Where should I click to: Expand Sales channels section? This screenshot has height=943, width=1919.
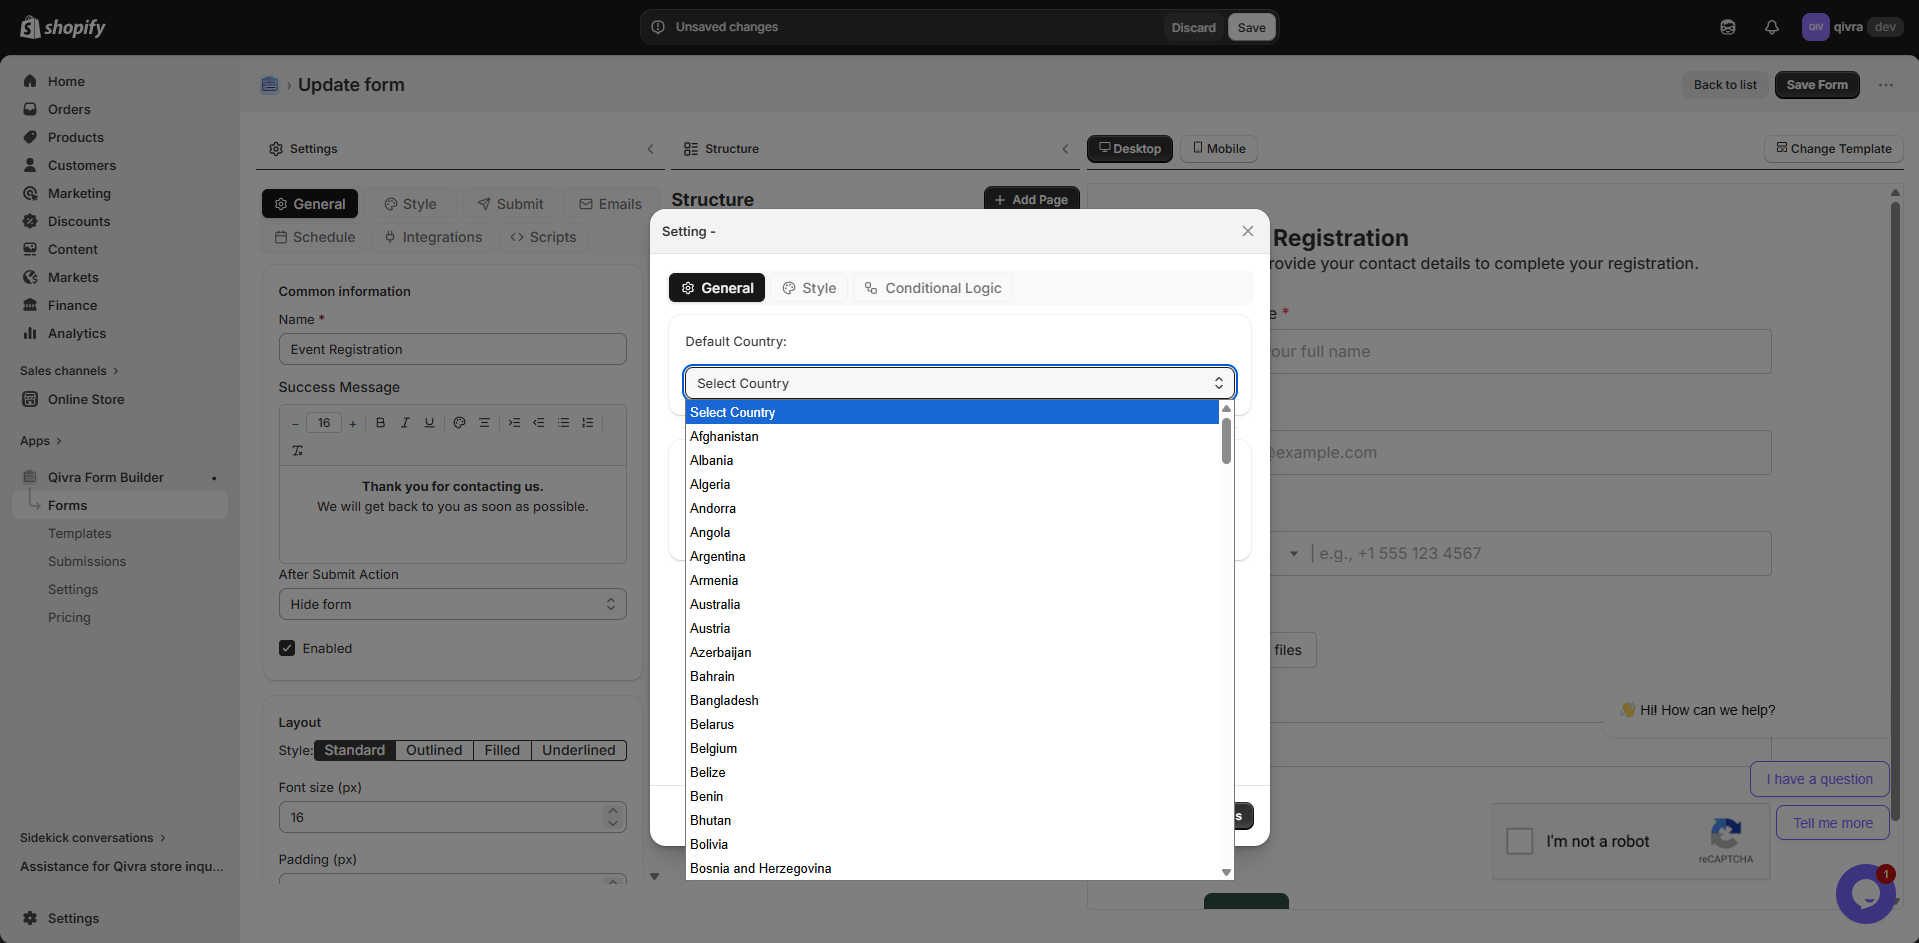pos(69,371)
